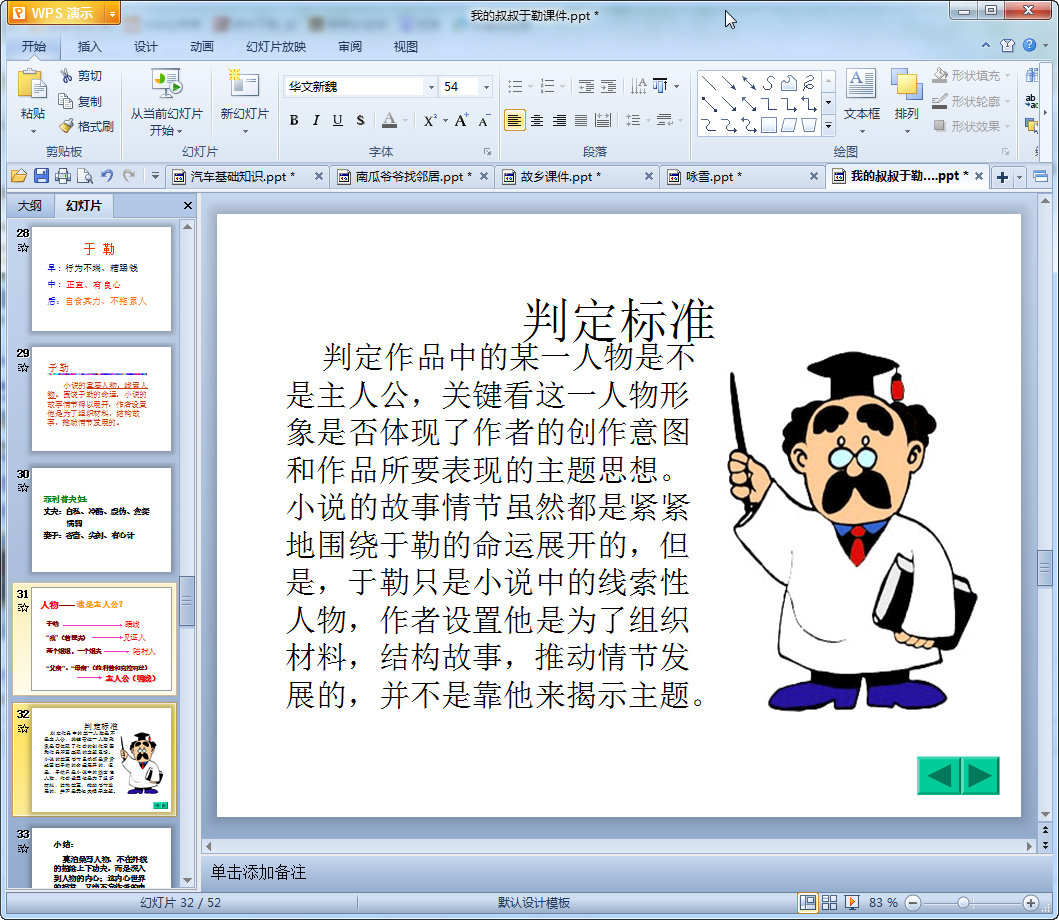Start slideshow from current slide icon
This screenshot has width=1059, height=920.
[166, 85]
